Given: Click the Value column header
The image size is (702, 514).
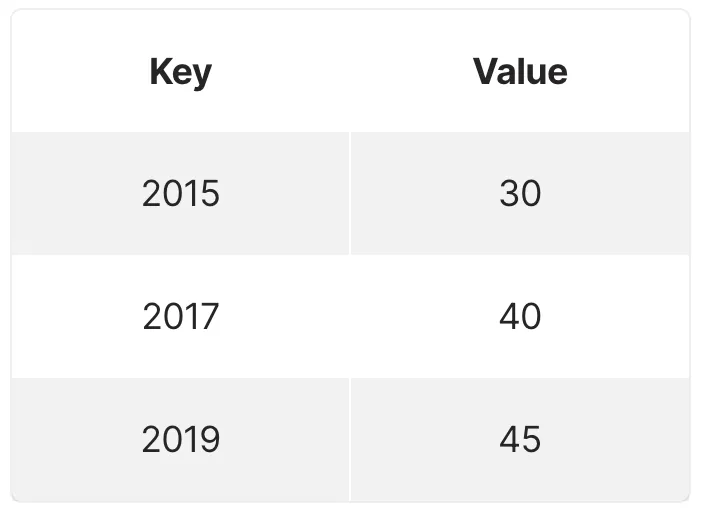Looking at the screenshot, I should pos(520,72).
